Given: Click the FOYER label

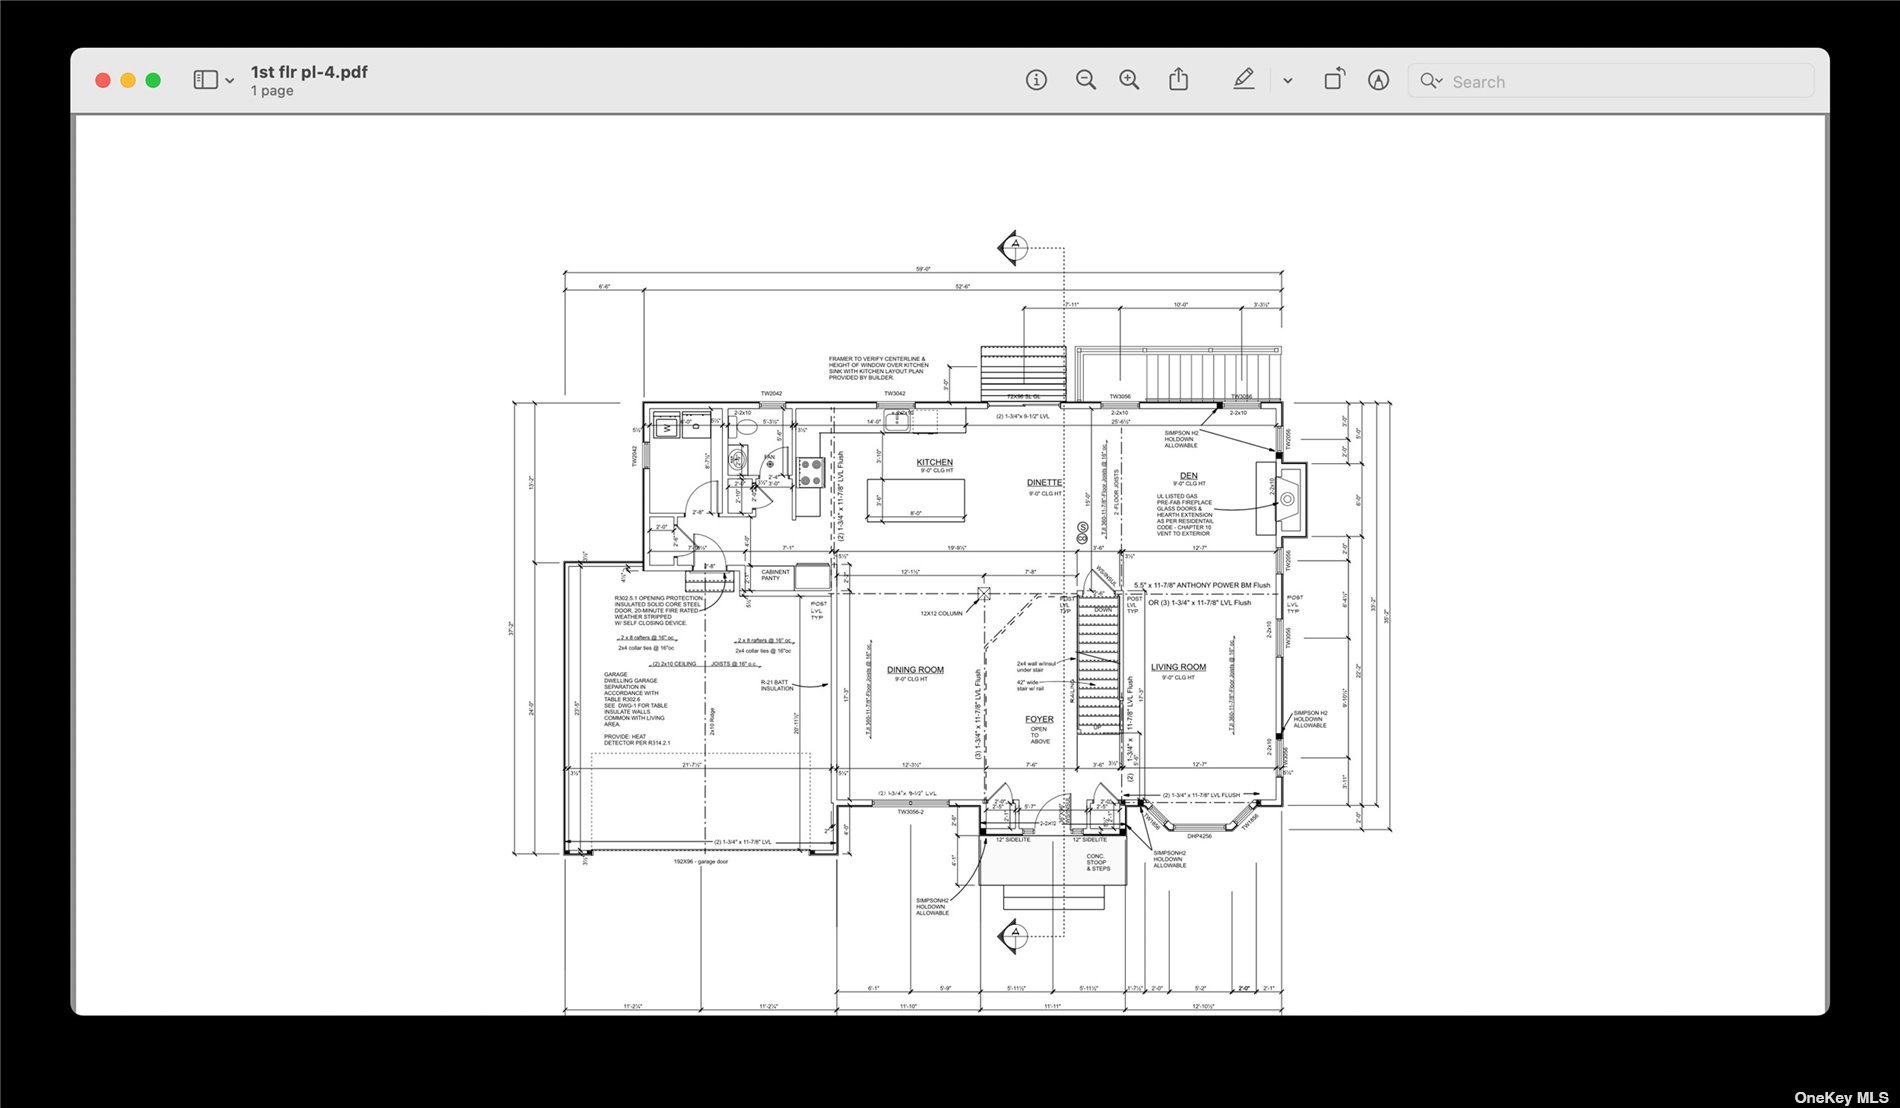Looking at the screenshot, I should tap(1039, 719).
